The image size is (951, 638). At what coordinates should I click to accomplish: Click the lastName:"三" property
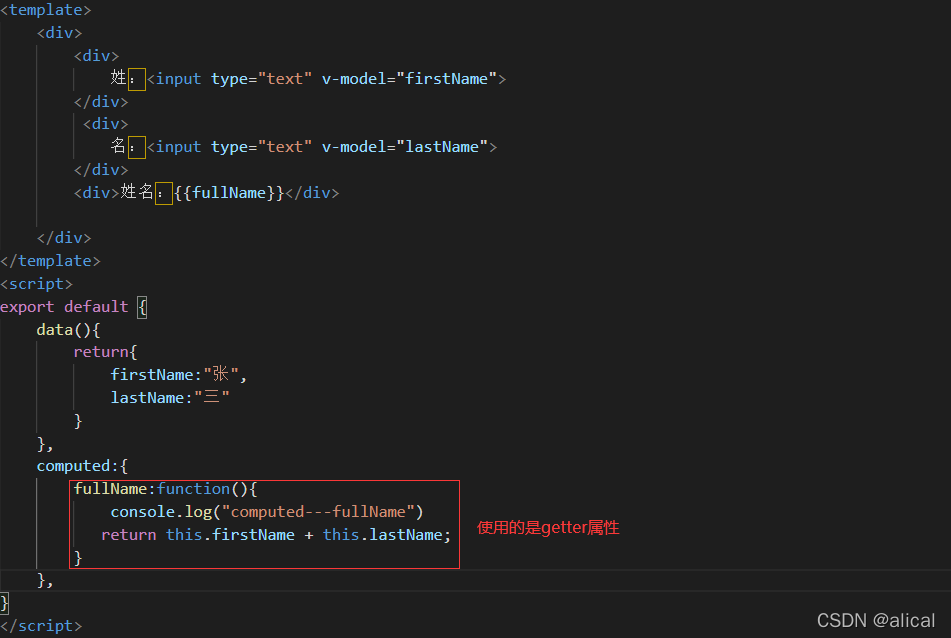[170, 398]
